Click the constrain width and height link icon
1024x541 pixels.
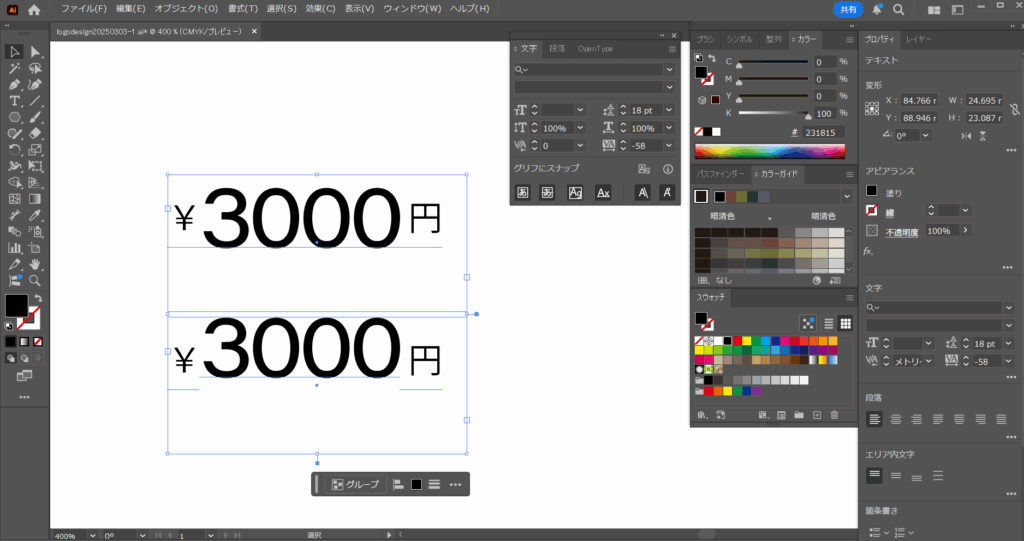coord(1015,108)
